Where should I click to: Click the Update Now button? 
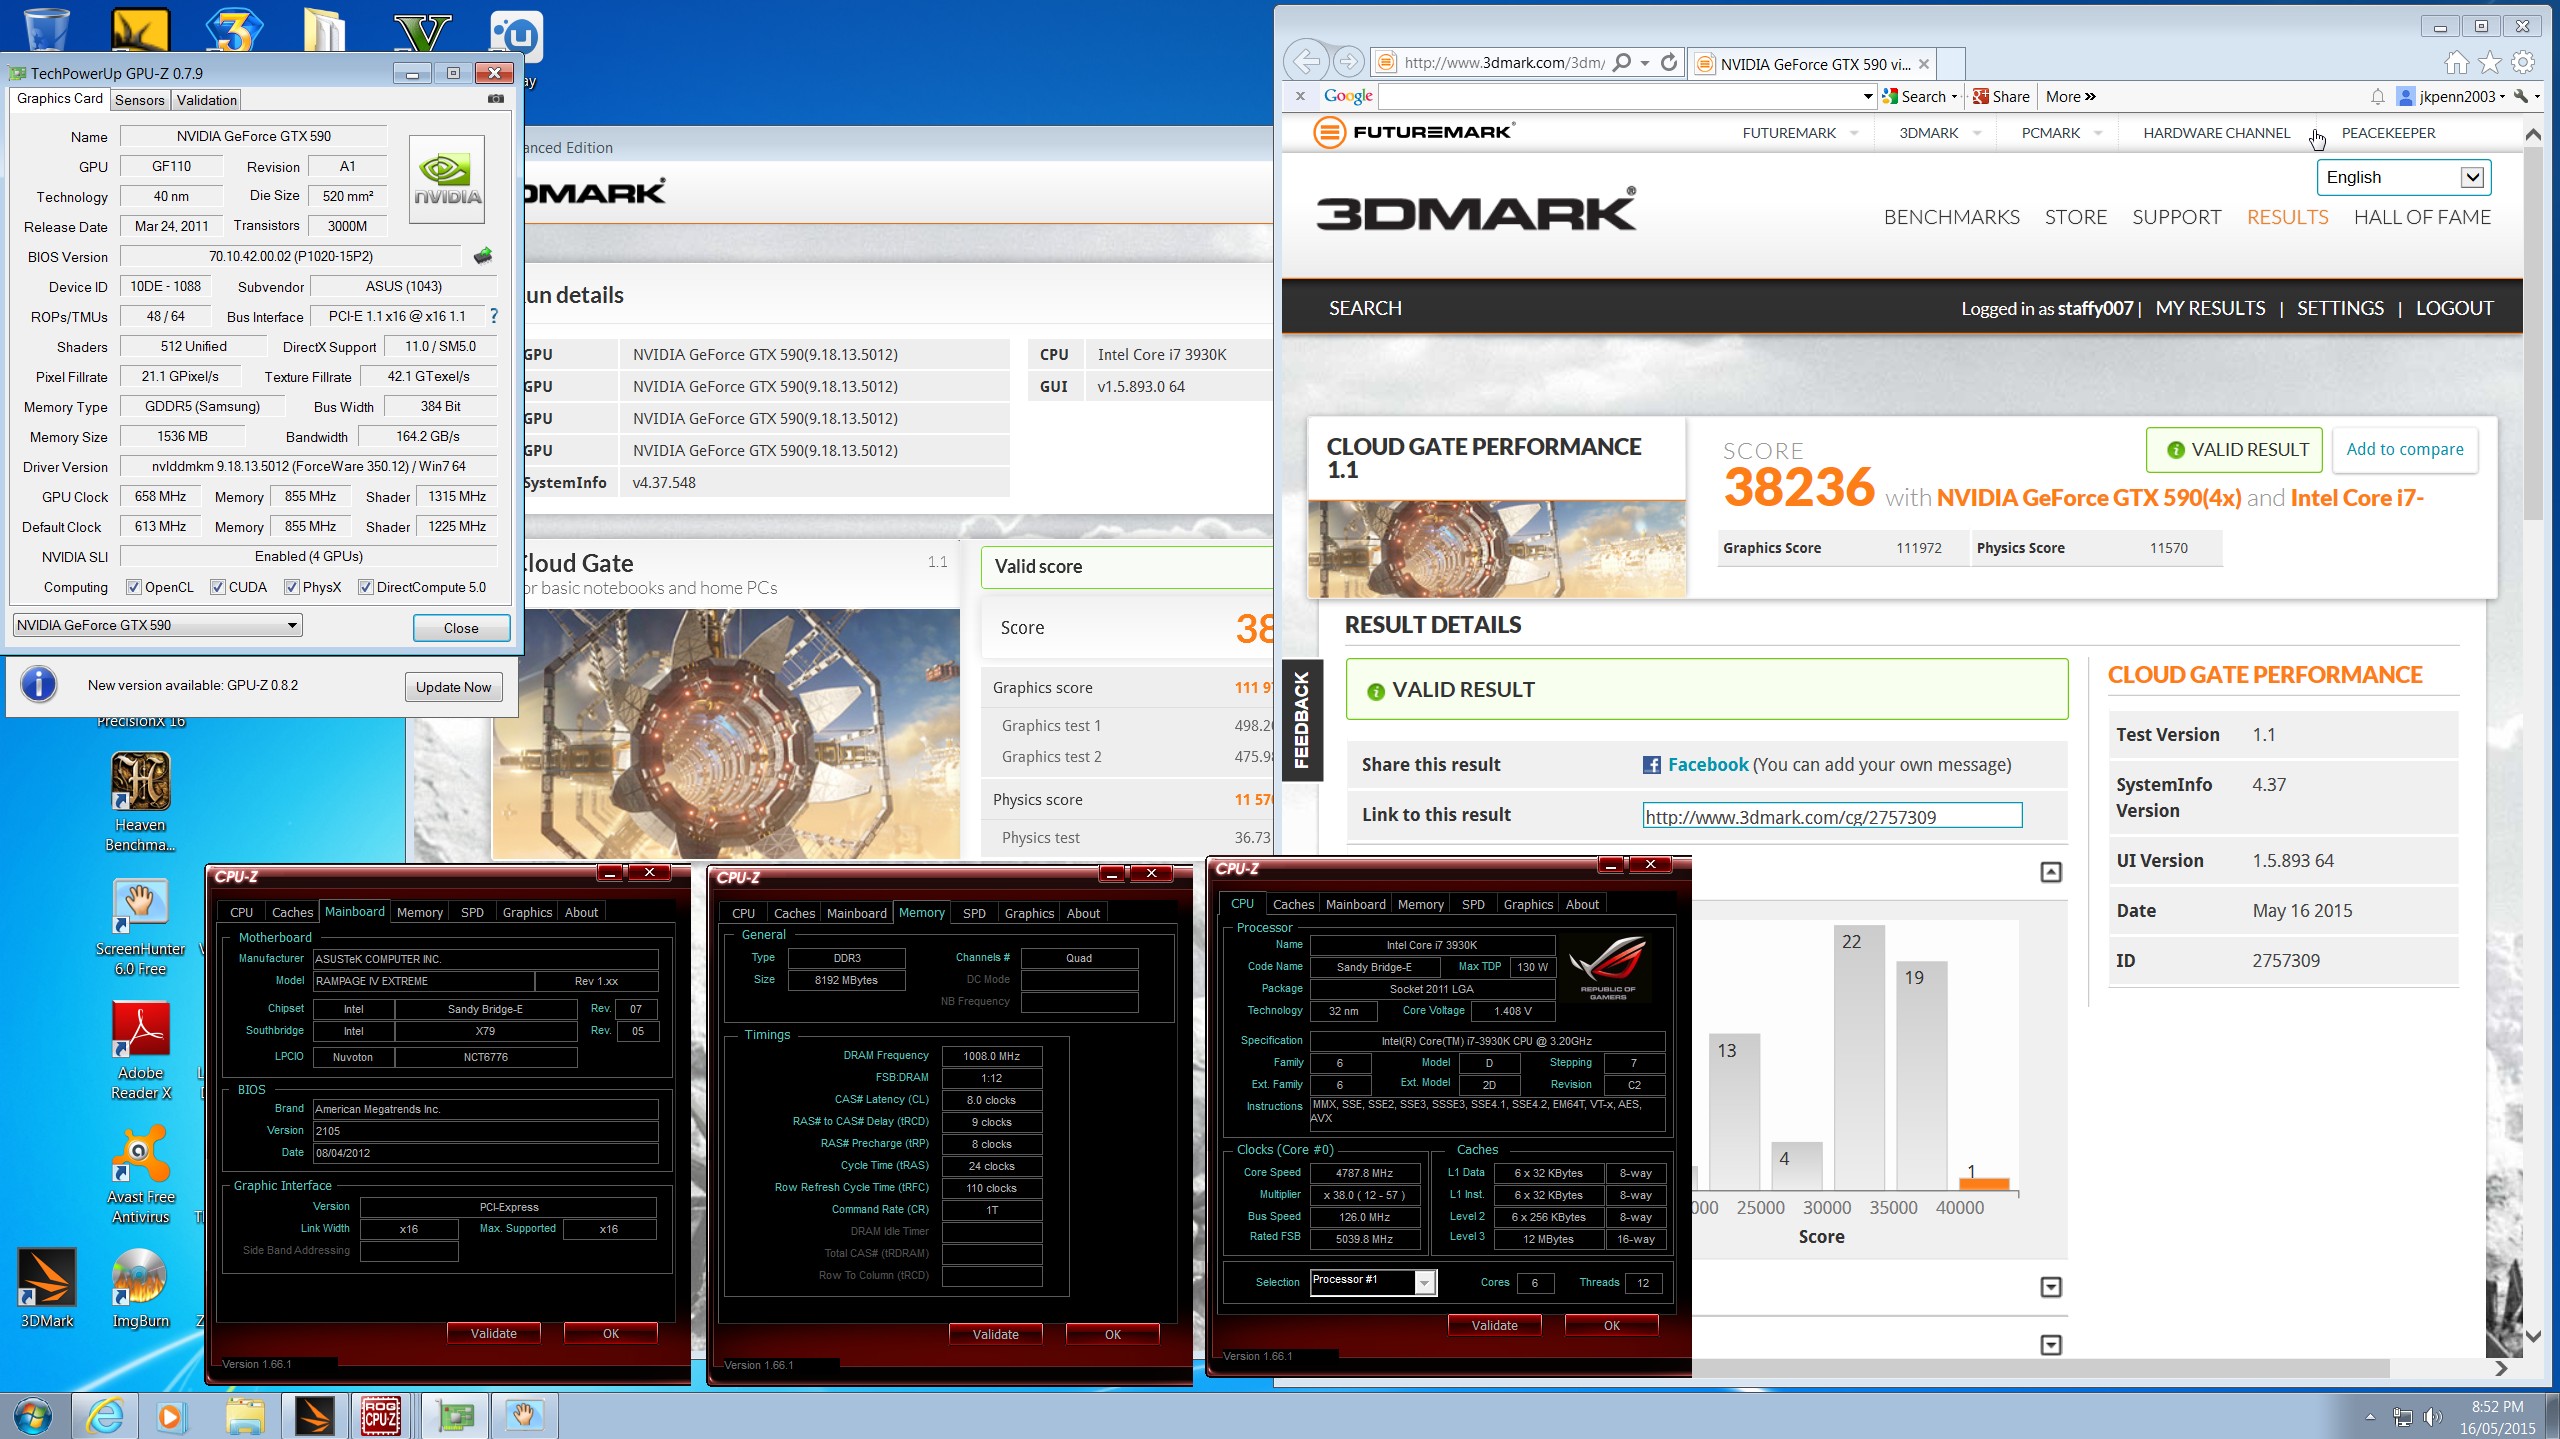point(453,687)
